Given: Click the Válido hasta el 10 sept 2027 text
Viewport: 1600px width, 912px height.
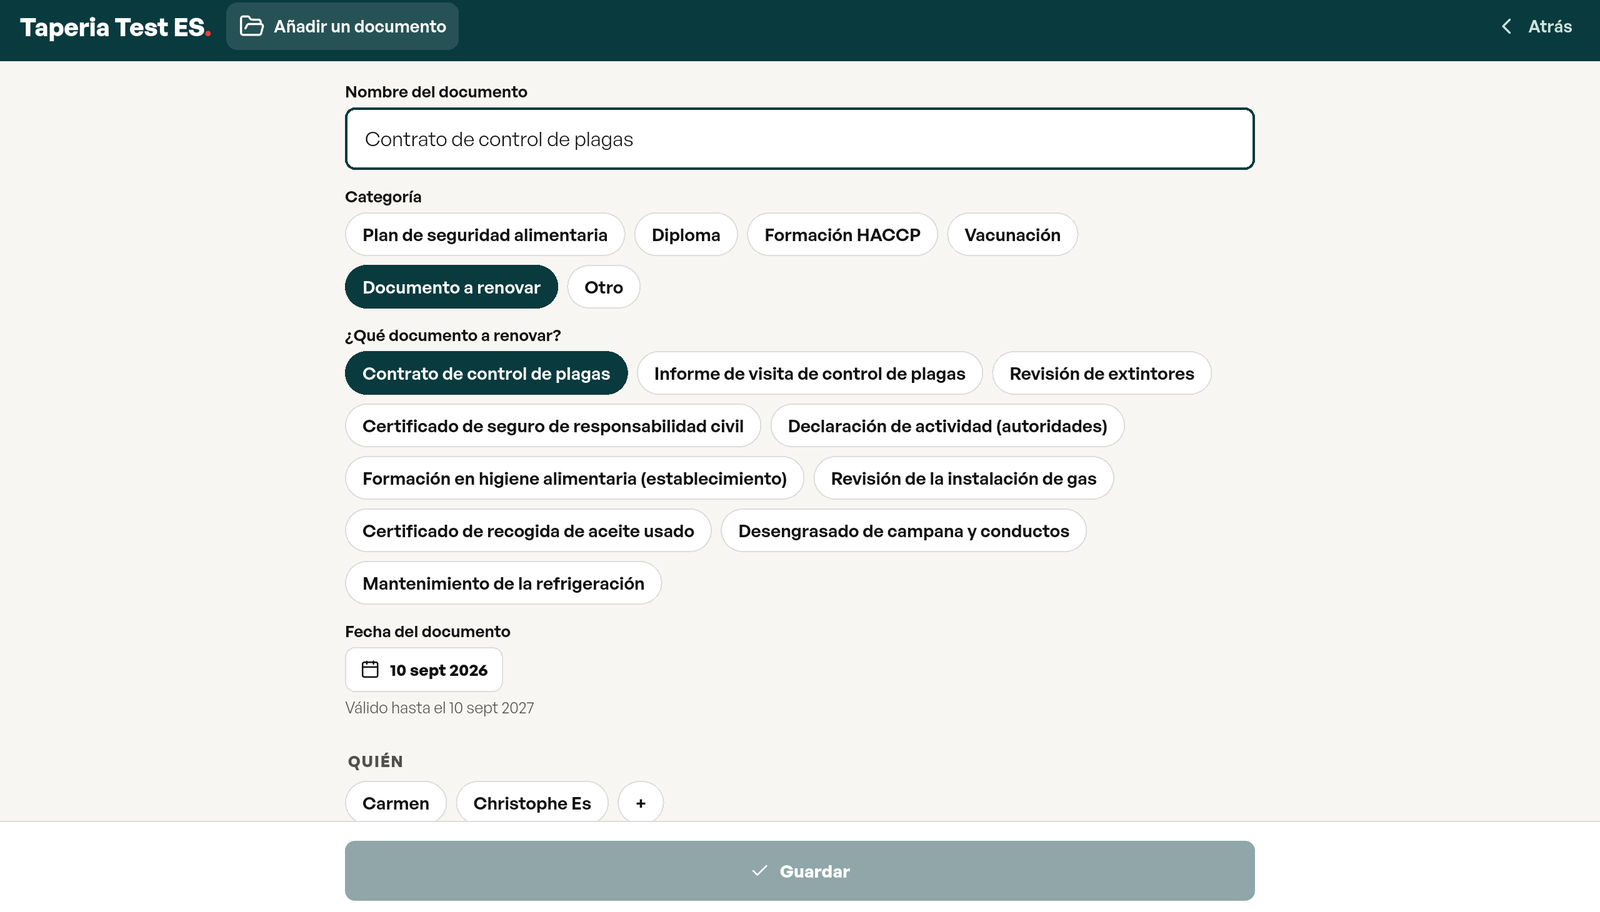Looking at the screenshot, I should (440, 708).
